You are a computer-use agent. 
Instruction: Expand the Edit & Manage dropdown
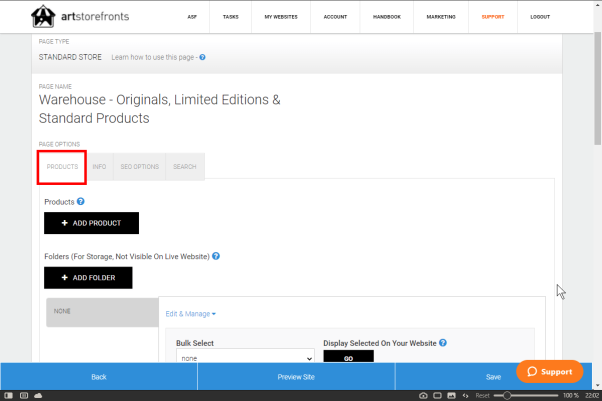pyautogui.click(x=190, y=314)
